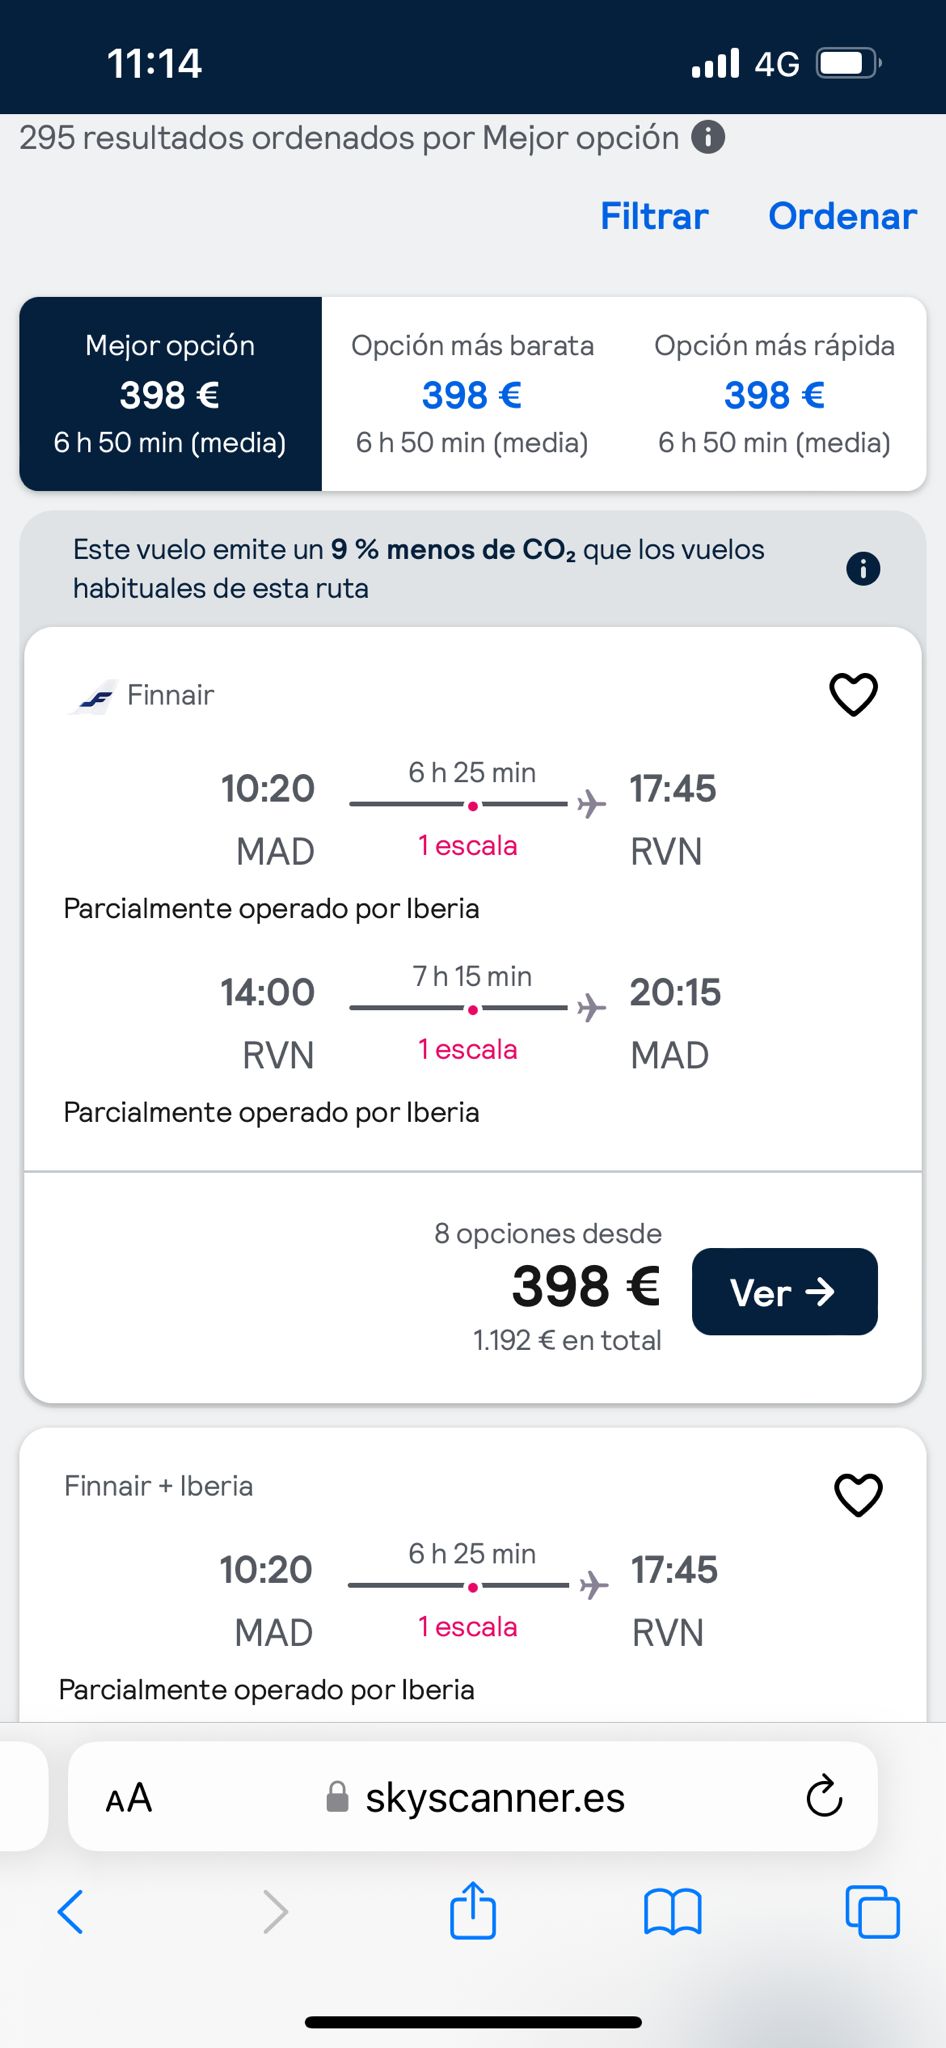The image size is (946, 2048).
Task: Show open Safari tabs
Action: pos(872,1912)
